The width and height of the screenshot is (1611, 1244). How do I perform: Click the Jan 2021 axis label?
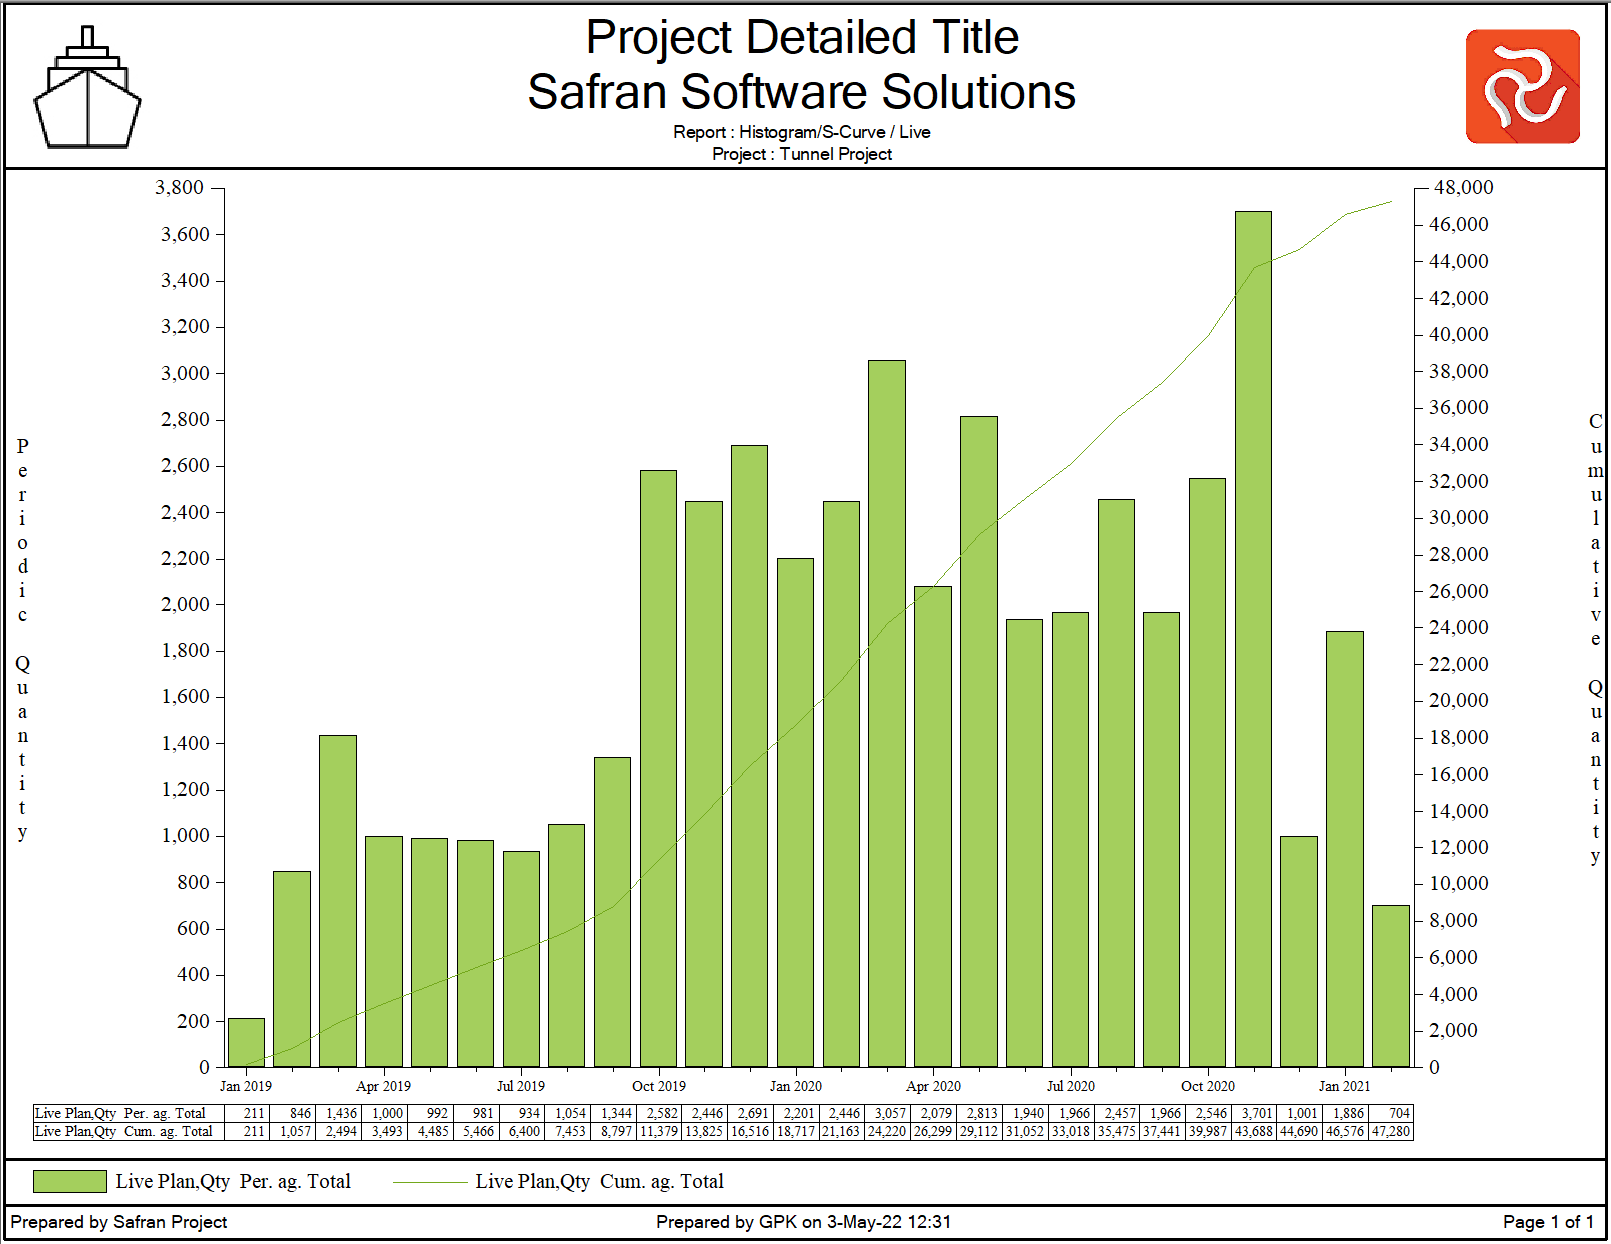point(1345,1086)
